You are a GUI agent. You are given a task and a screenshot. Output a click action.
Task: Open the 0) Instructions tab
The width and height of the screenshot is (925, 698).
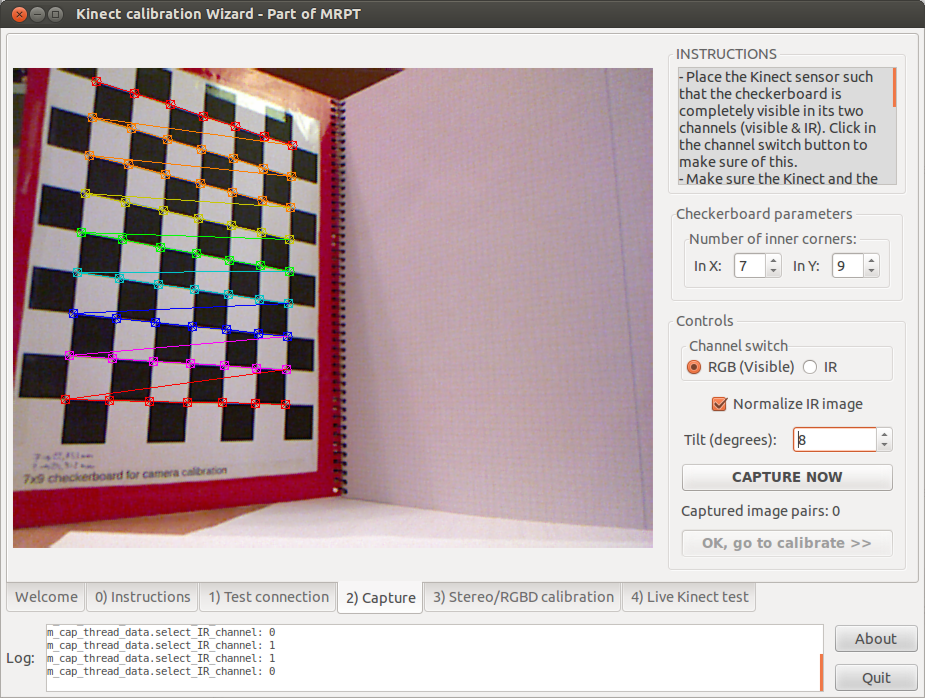(x=142, y=597)
